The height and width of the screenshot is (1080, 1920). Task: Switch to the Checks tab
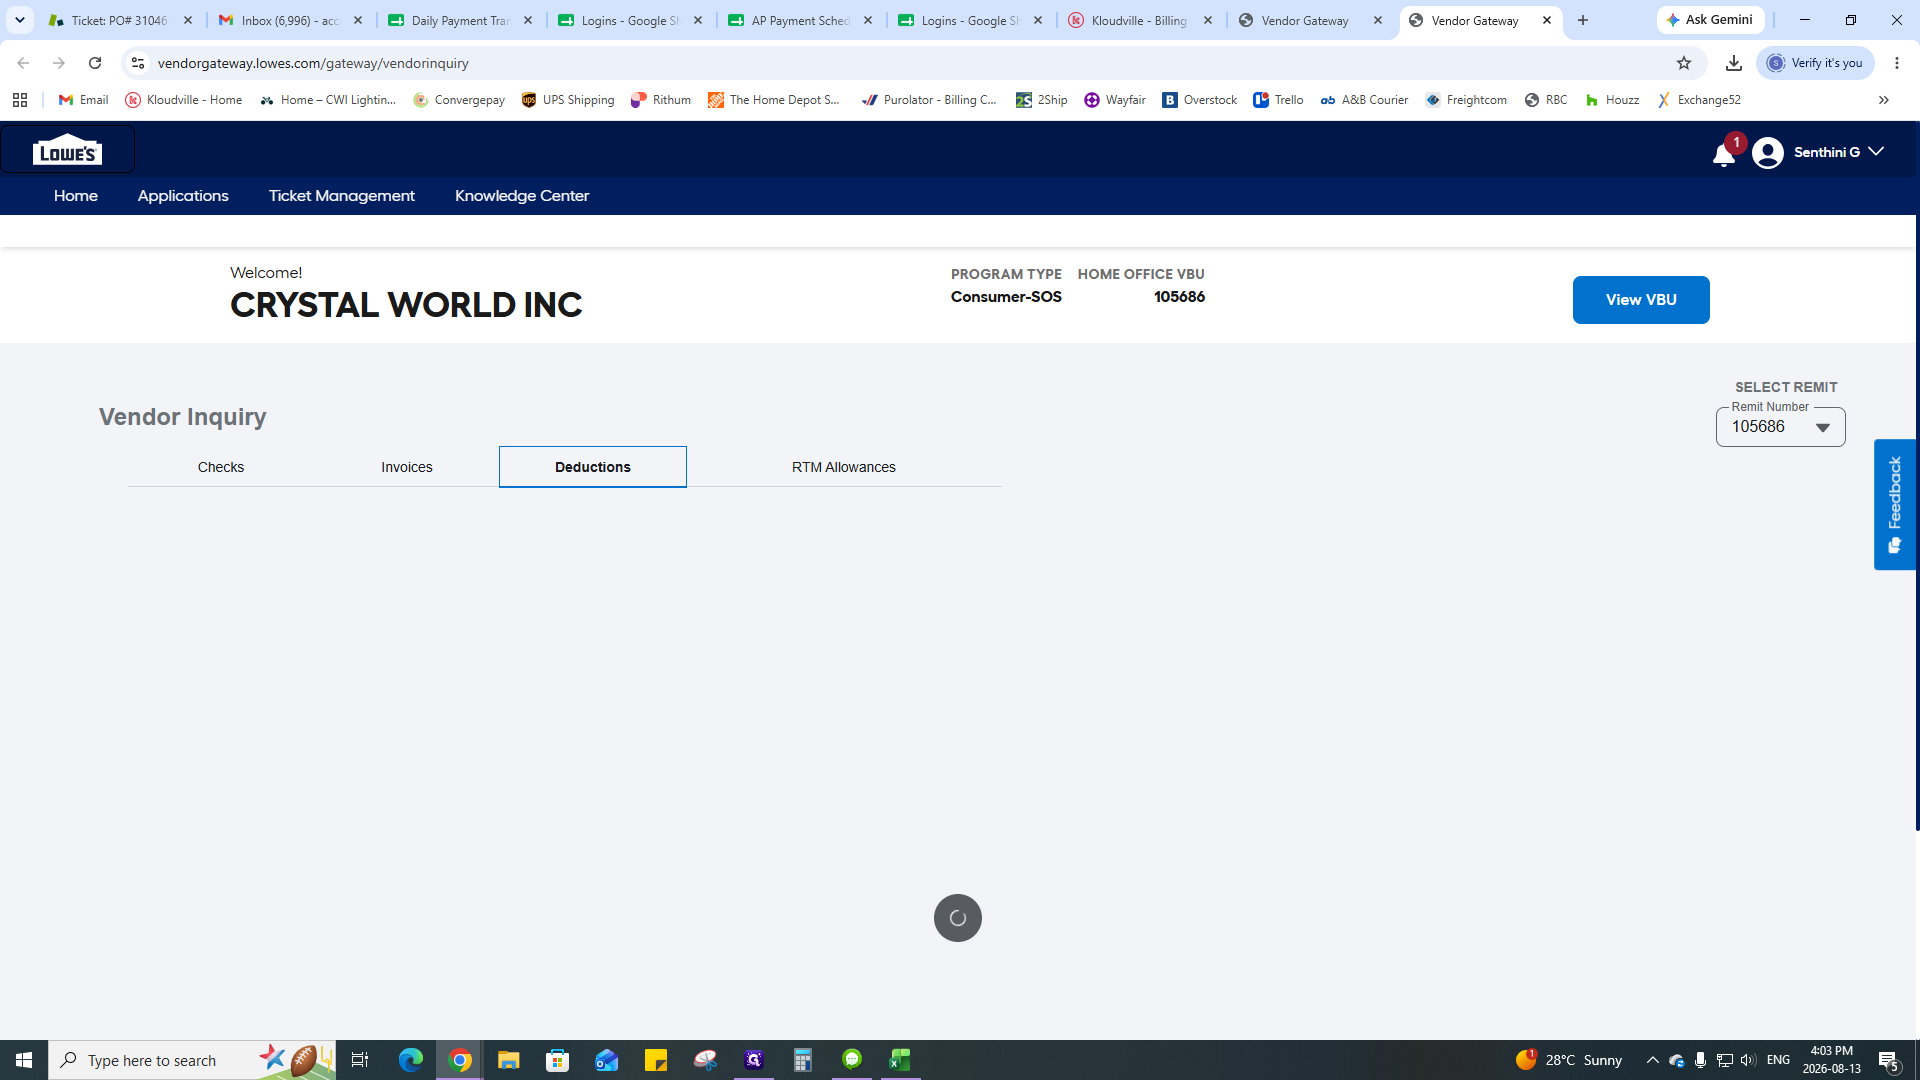click(221, 467)
